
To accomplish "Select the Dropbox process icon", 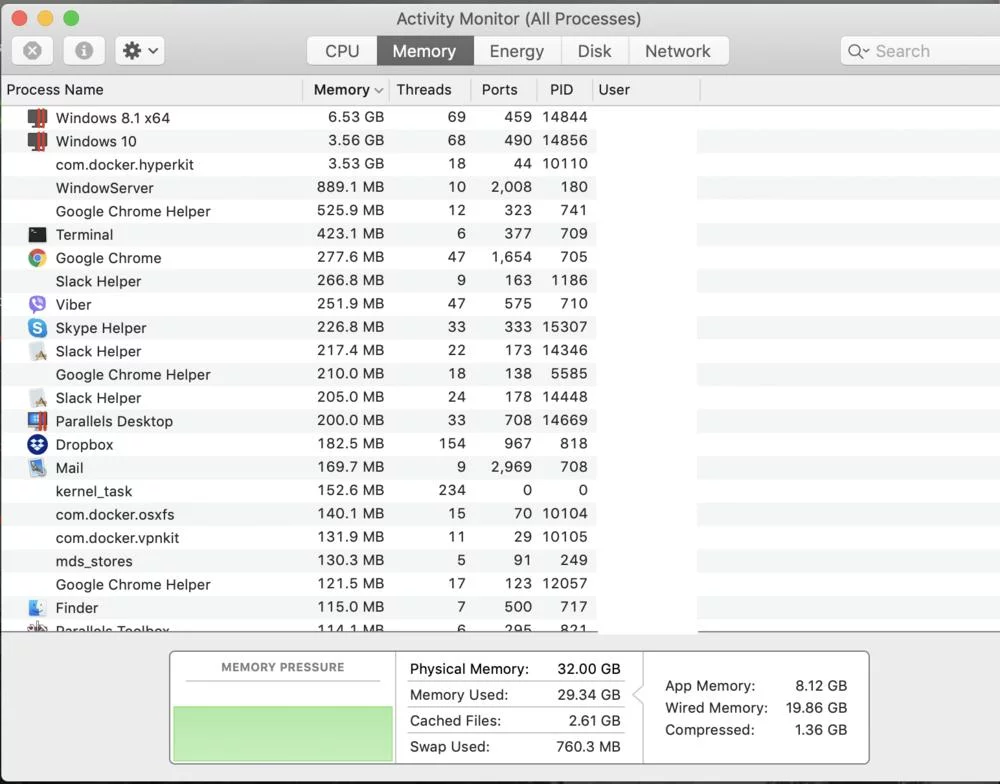I will point(37,444).
